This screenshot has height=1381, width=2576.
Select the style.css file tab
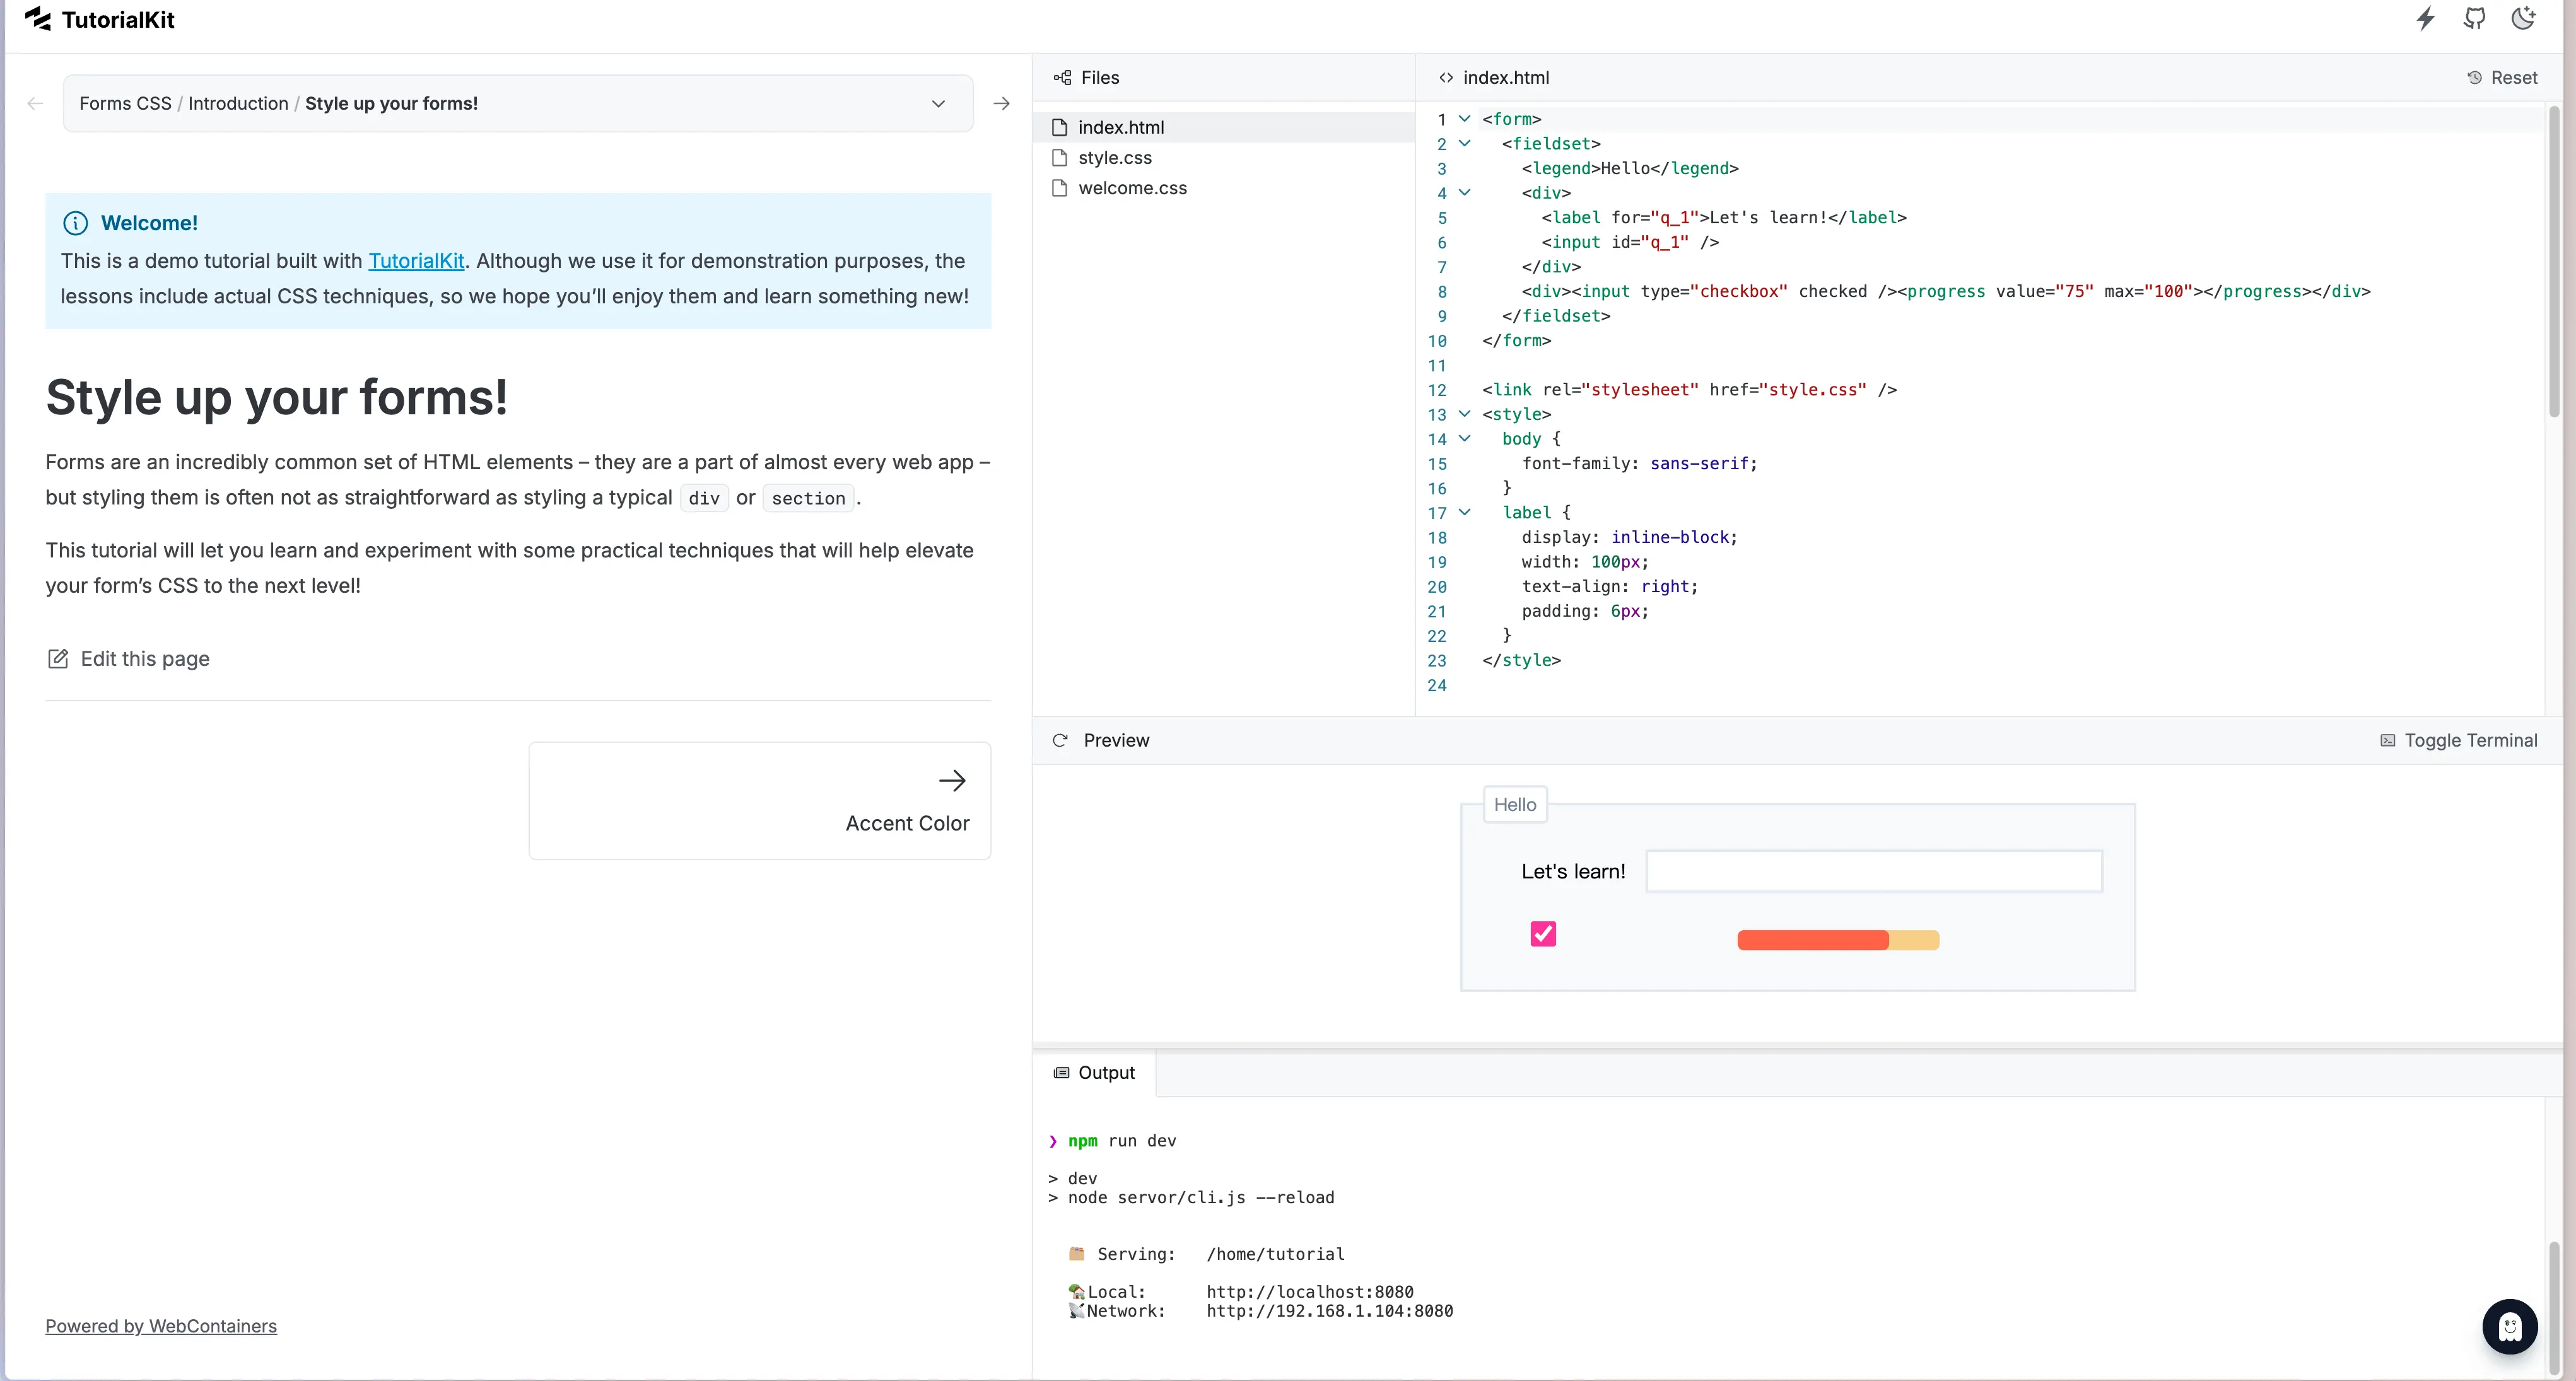1114,156
